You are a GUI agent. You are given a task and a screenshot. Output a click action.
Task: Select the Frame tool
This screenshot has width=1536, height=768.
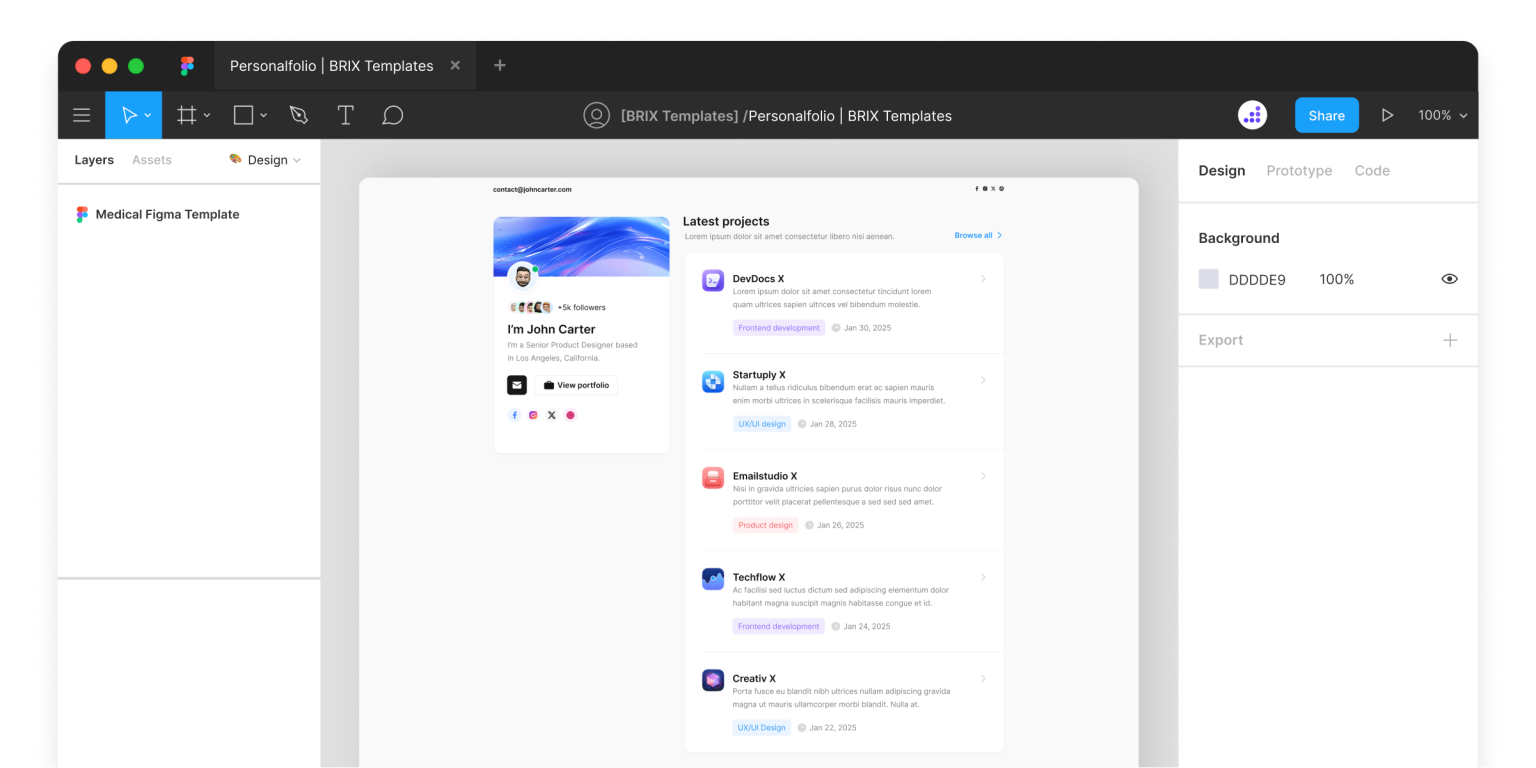pos(185,114)
